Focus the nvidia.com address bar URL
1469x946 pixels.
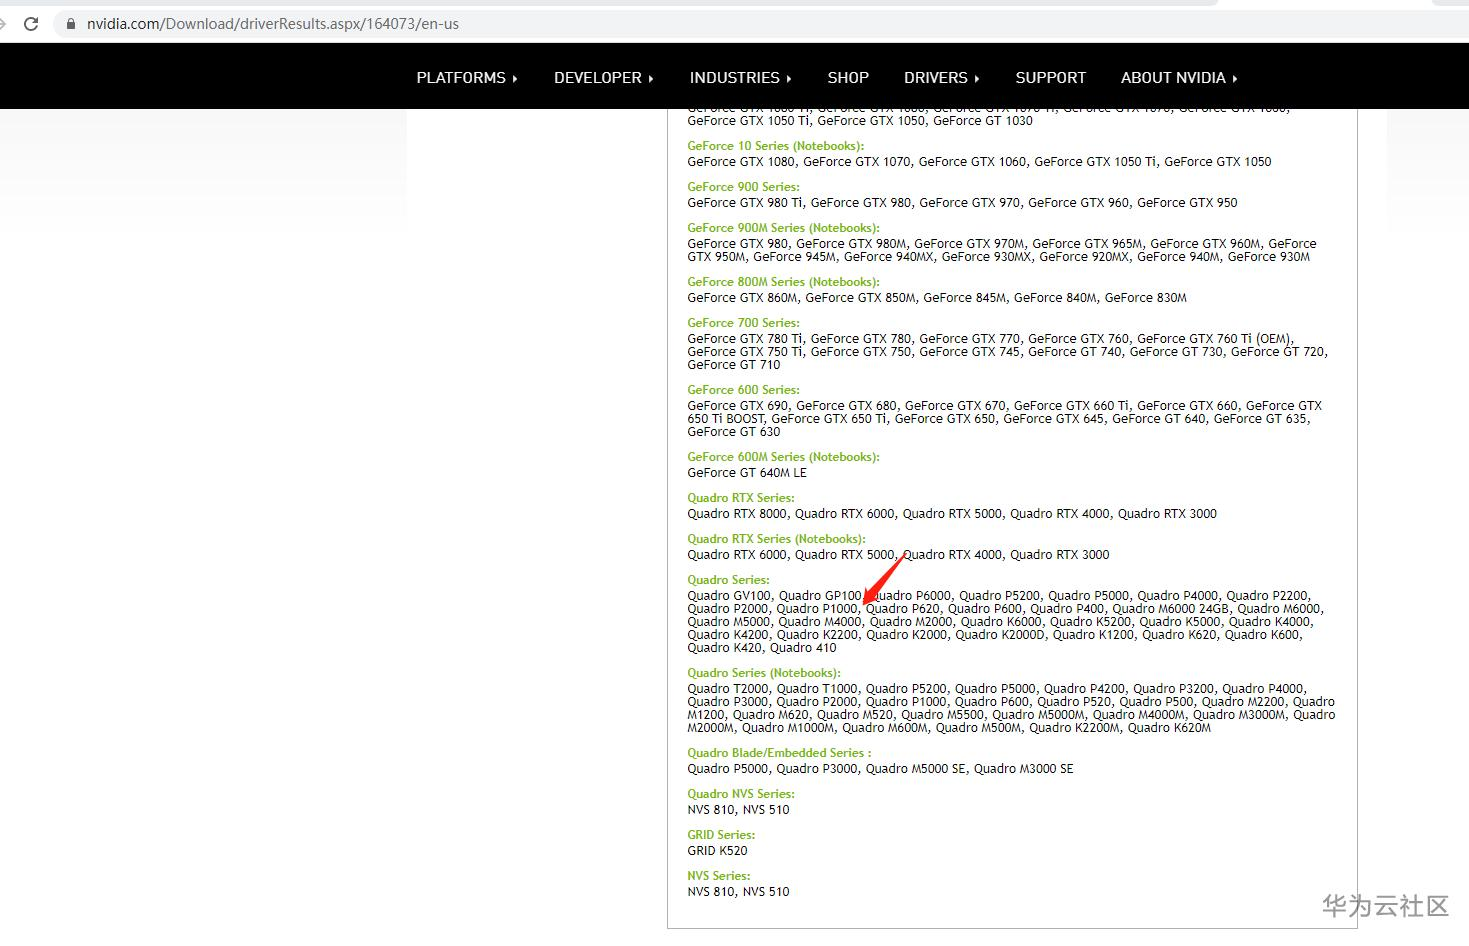[273, 24]
